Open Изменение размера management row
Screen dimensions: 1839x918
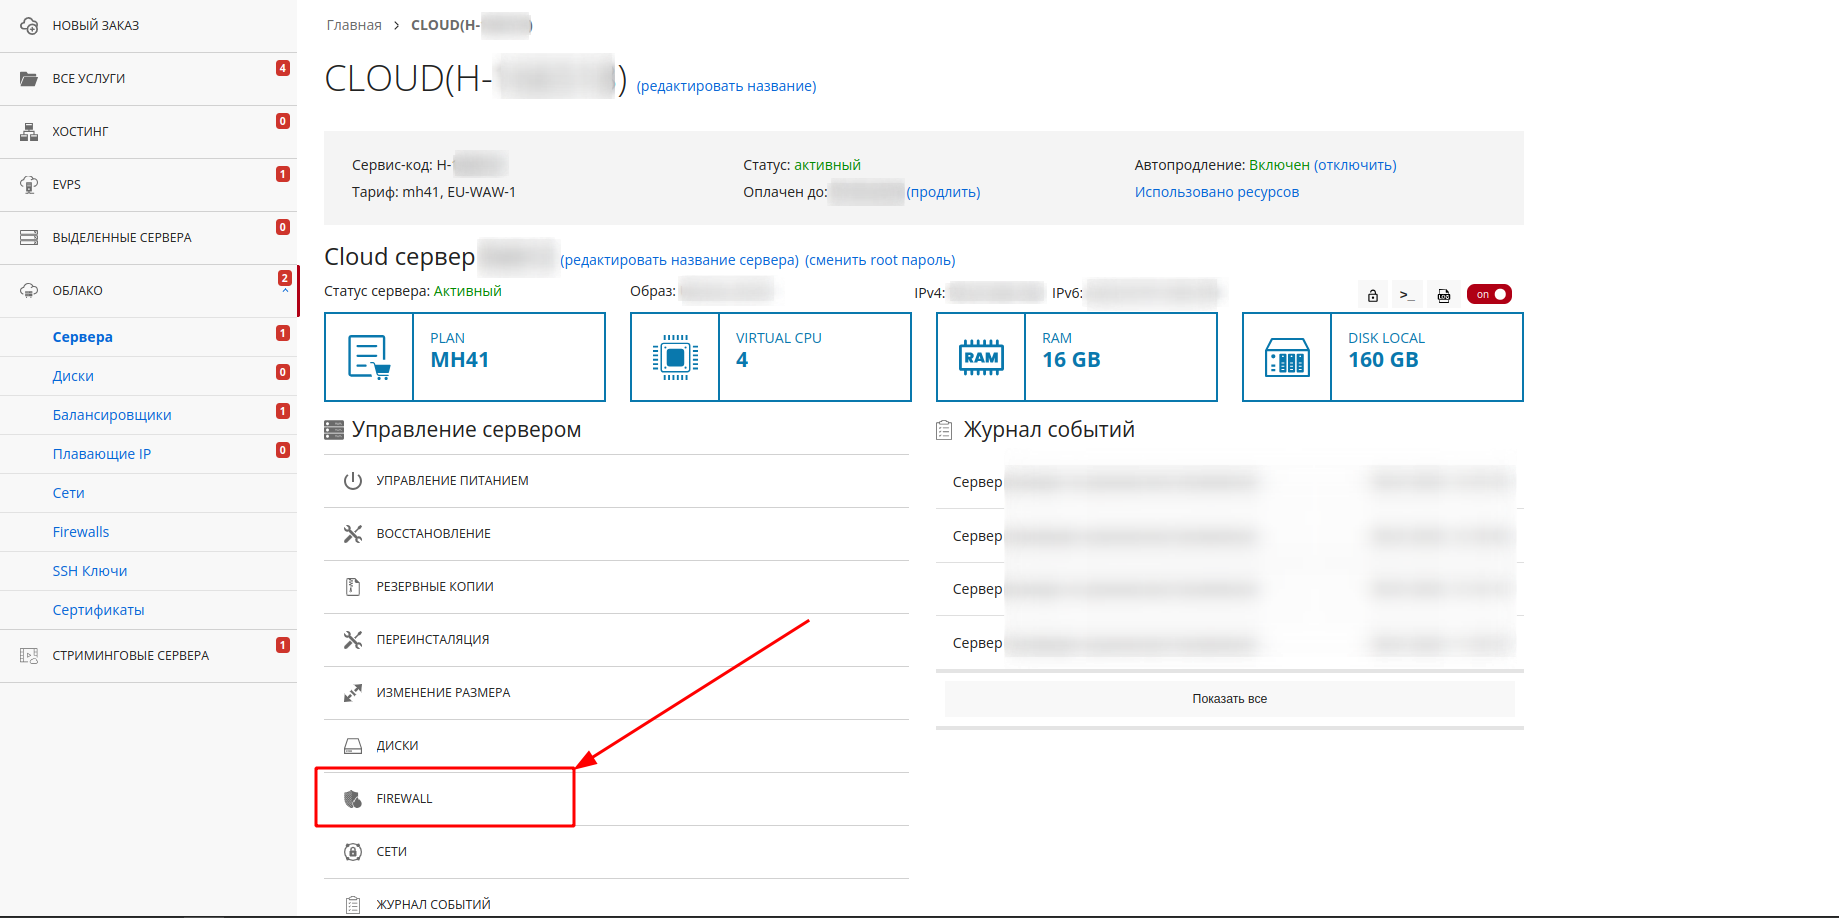(x=616, y=693)
